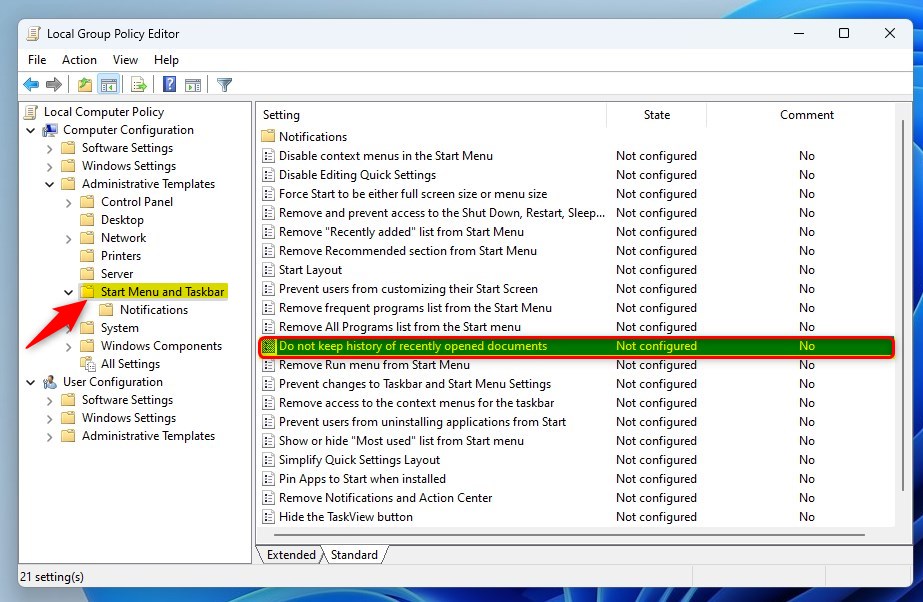Image resolution: width=923 pixels, height=602 pixels.
Task: Toggle the Show/Hide Action Pane icon
Action: (192, 85)
